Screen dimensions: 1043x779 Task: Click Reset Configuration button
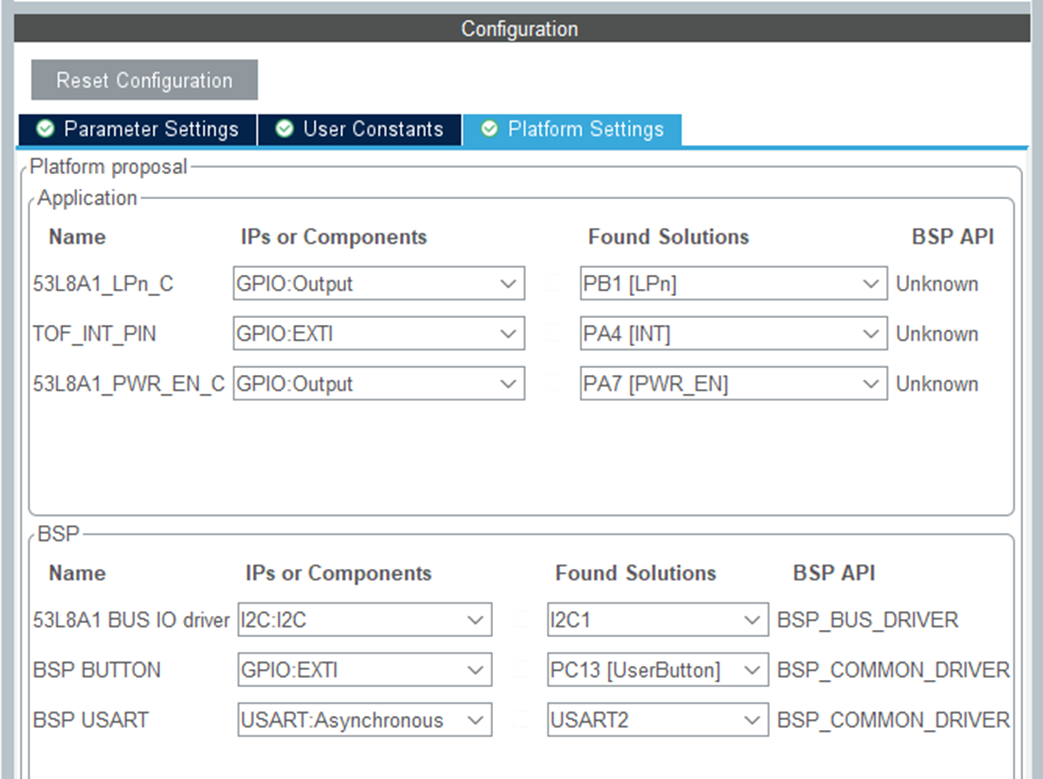(144, 80)
